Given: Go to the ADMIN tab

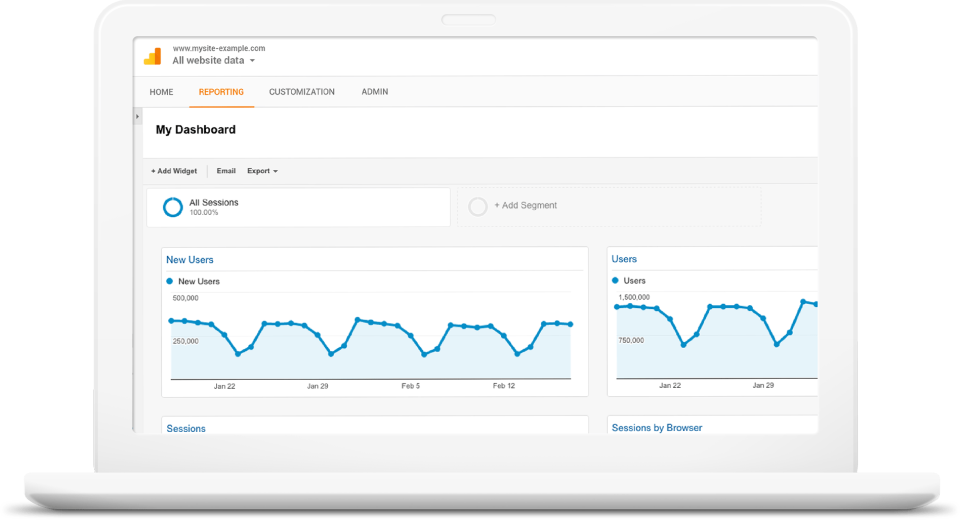Looking at the screenshot, I should pyautogui.click(x=375, y=92).
